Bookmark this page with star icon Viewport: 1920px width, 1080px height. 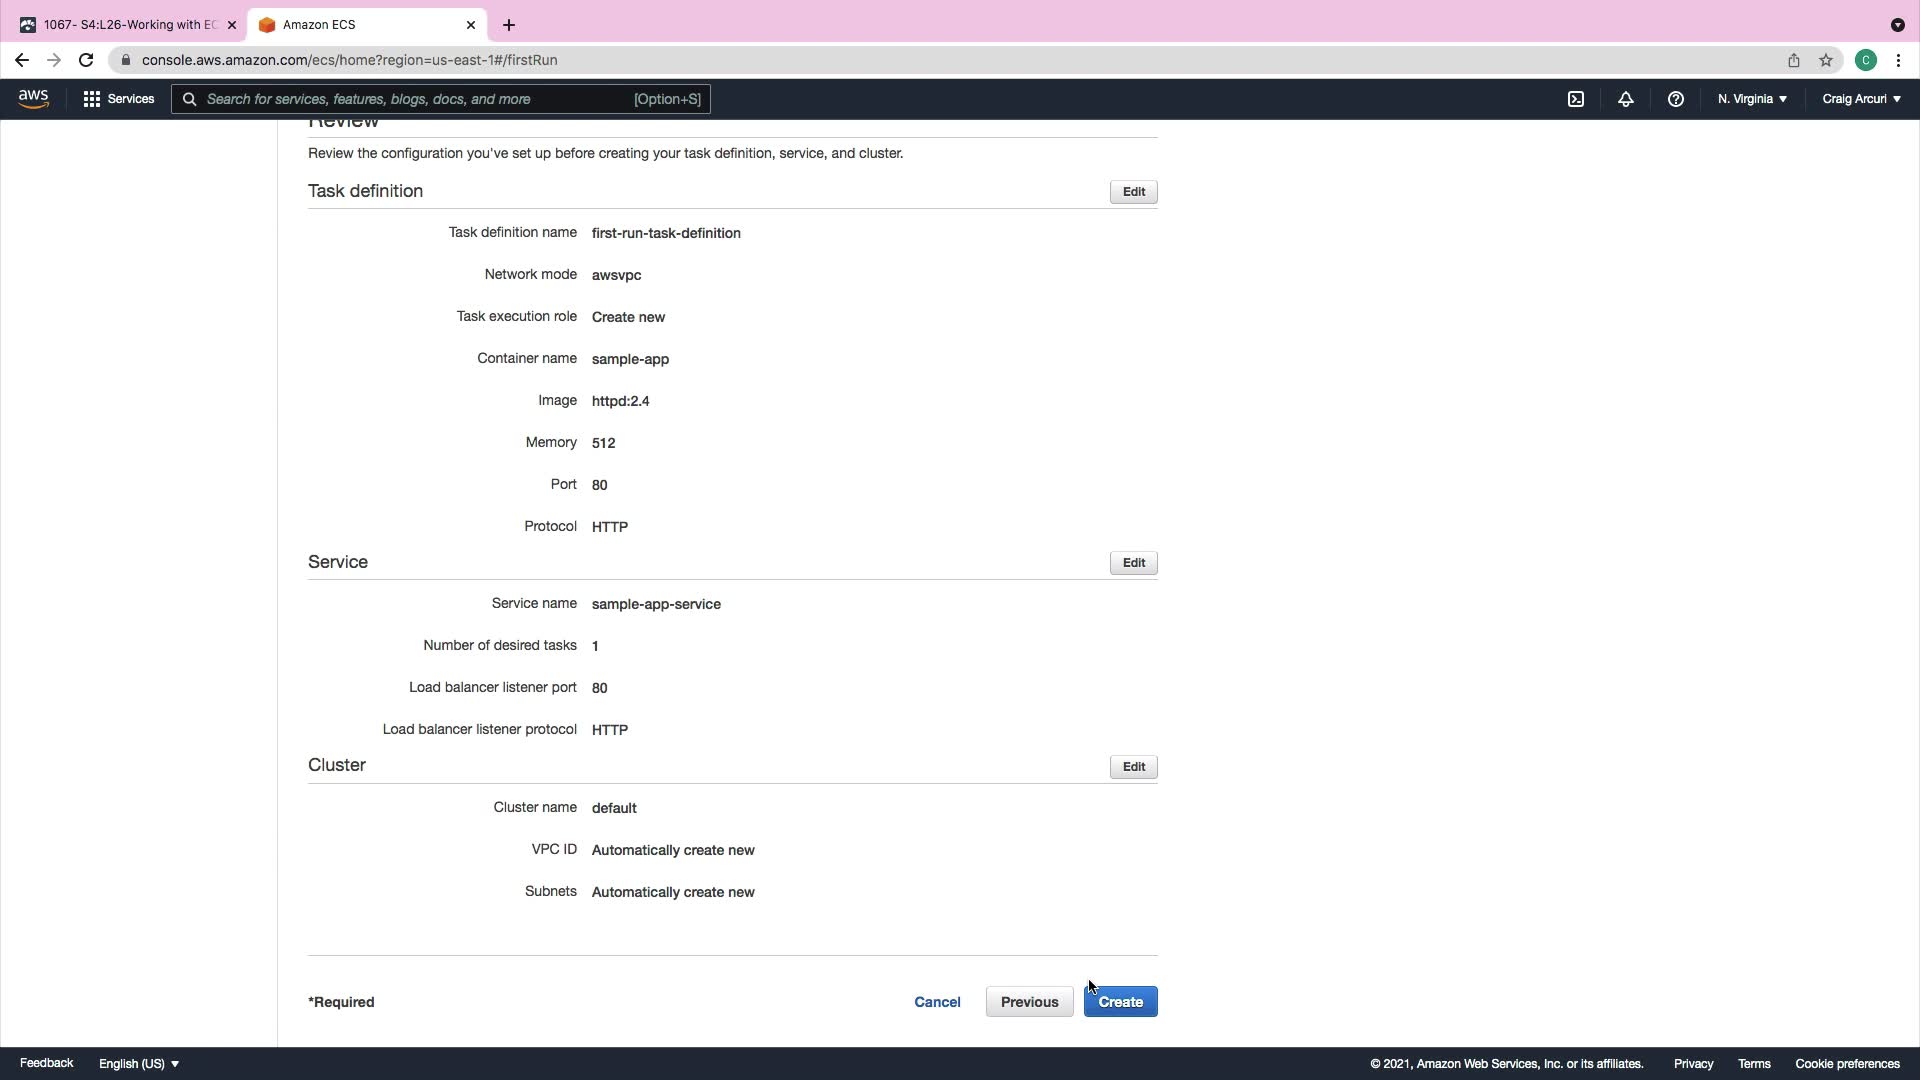(x=1826, y=60)
